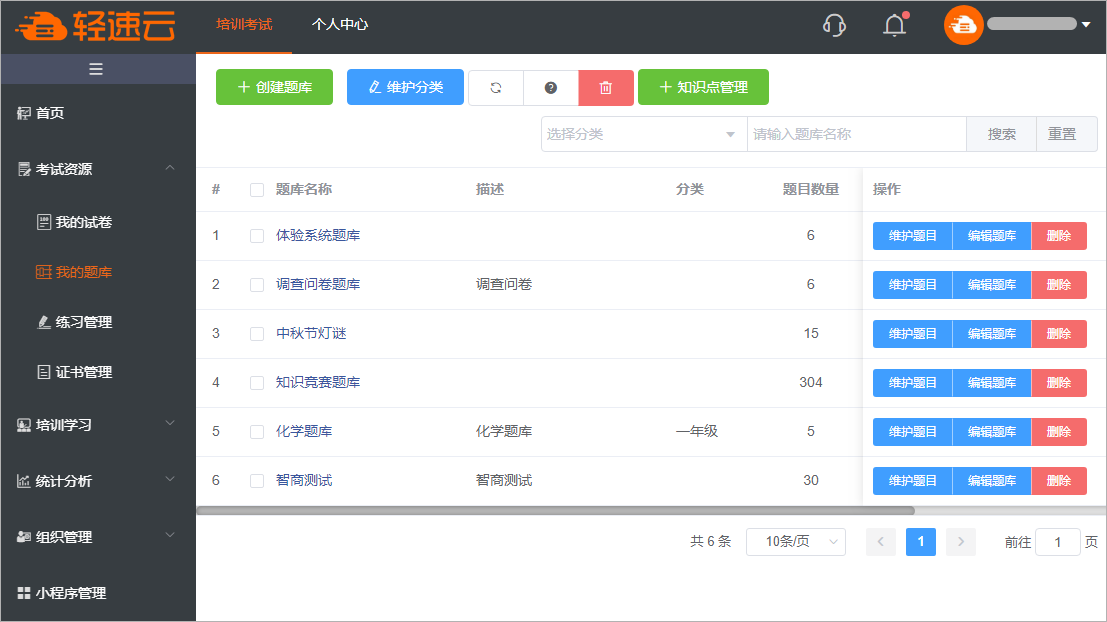Screen dimensions: 1107x622
Task: Click the 请输入题库名称 search input field
Action: point(856,134)
